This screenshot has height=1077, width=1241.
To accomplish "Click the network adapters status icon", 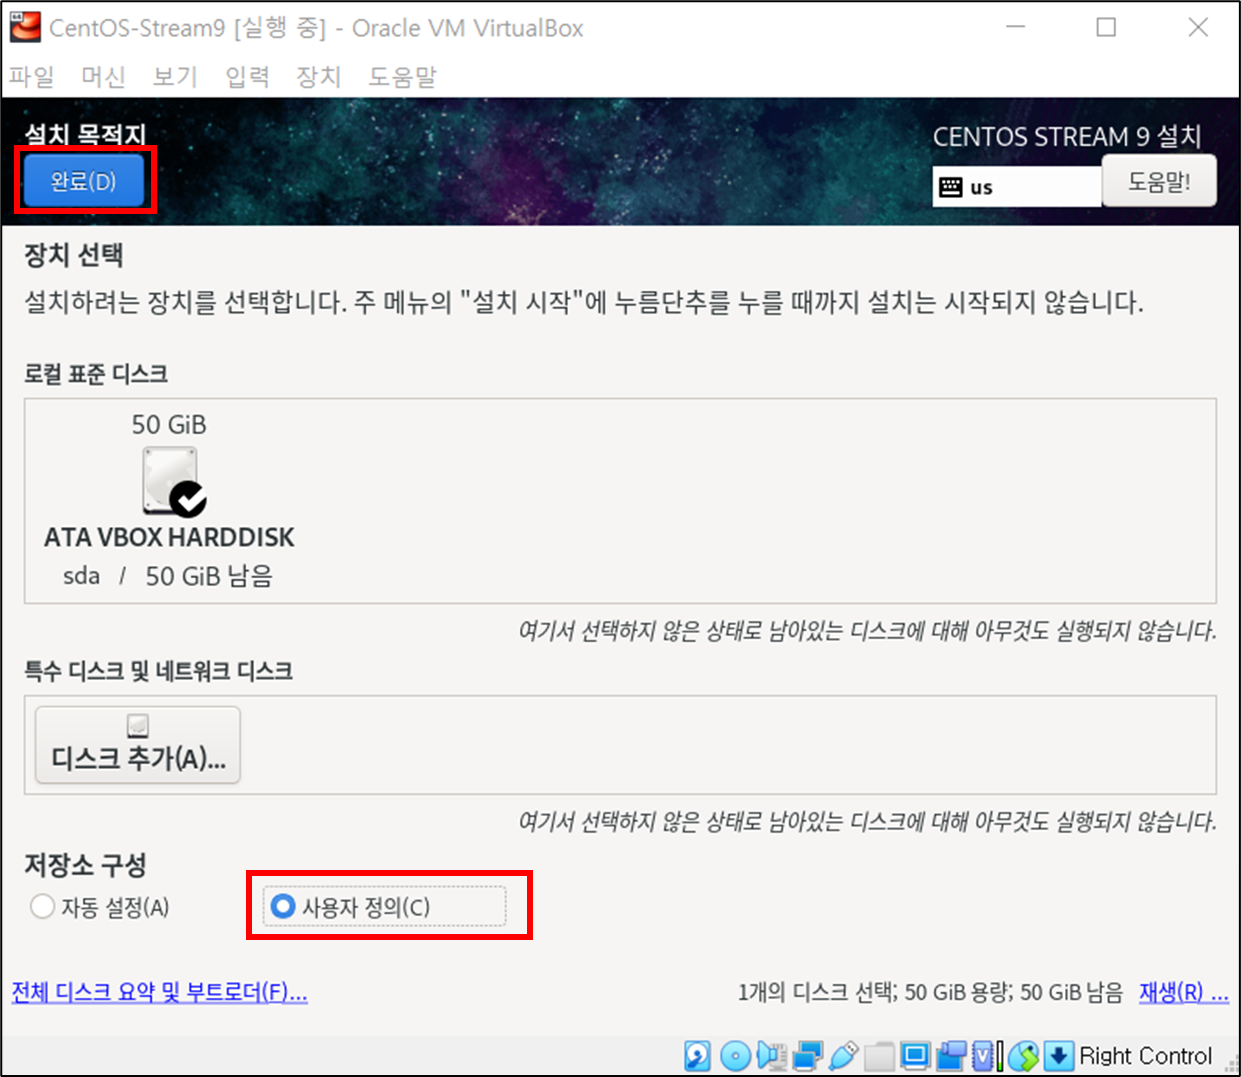I will (x=807, y=1055).
